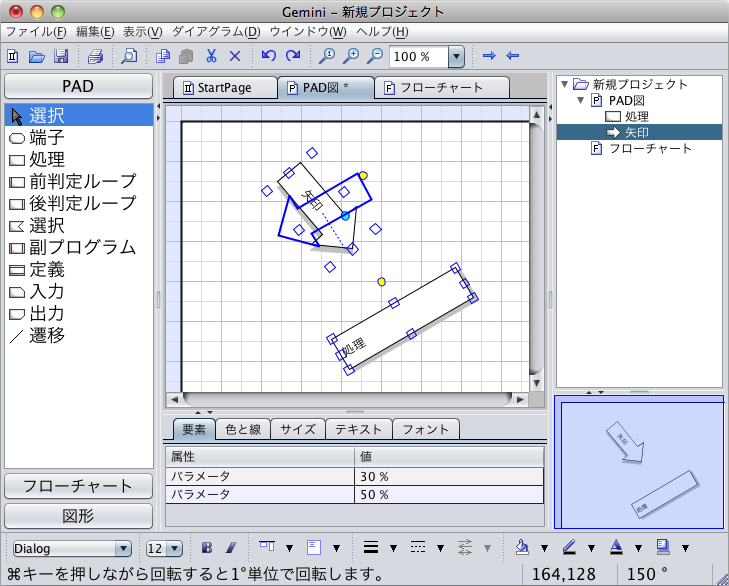This screenshot has height=586, width=729.
Task: Click the copy icon in toolbar
Action: pyautogui.click(x=163, y=56)
